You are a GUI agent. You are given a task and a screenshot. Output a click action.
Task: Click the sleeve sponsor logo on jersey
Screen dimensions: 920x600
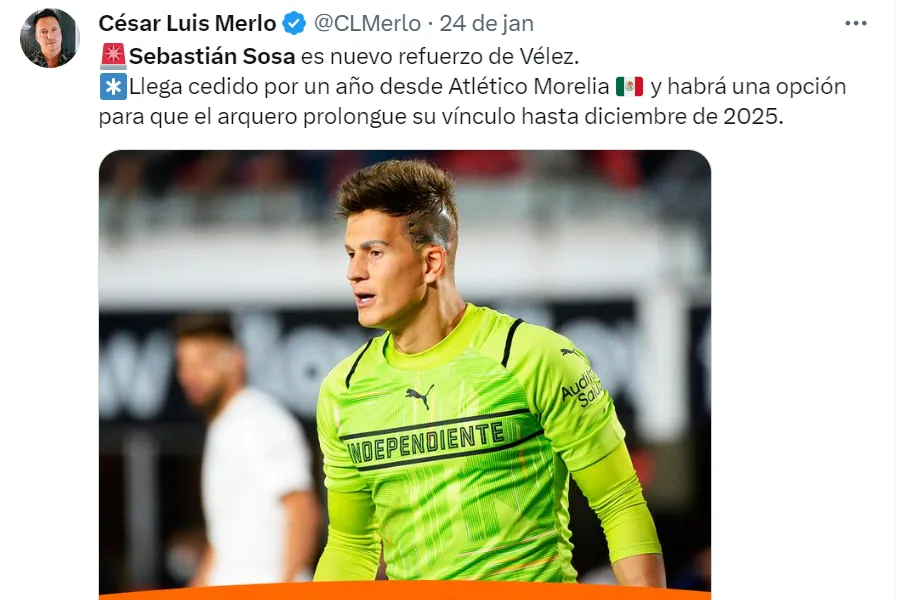pyautogui.click(x=582, y=387)
